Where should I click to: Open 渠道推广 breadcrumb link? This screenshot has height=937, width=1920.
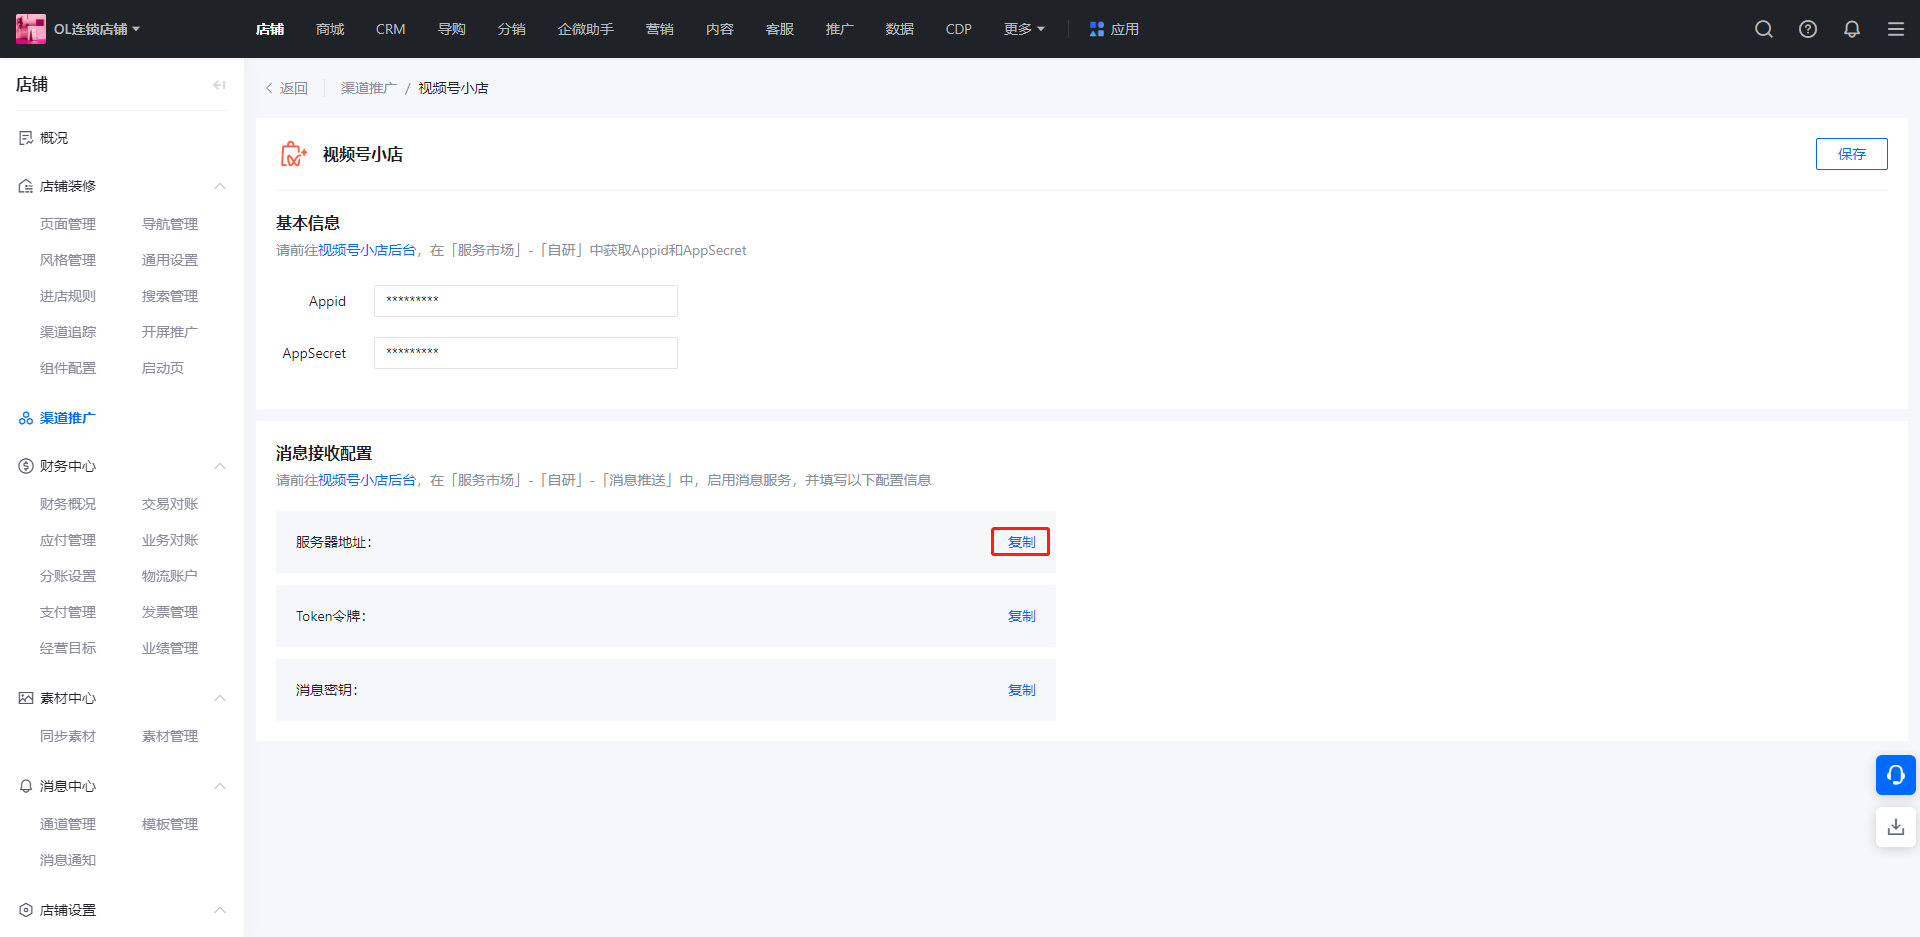click(x=369, y=88)
